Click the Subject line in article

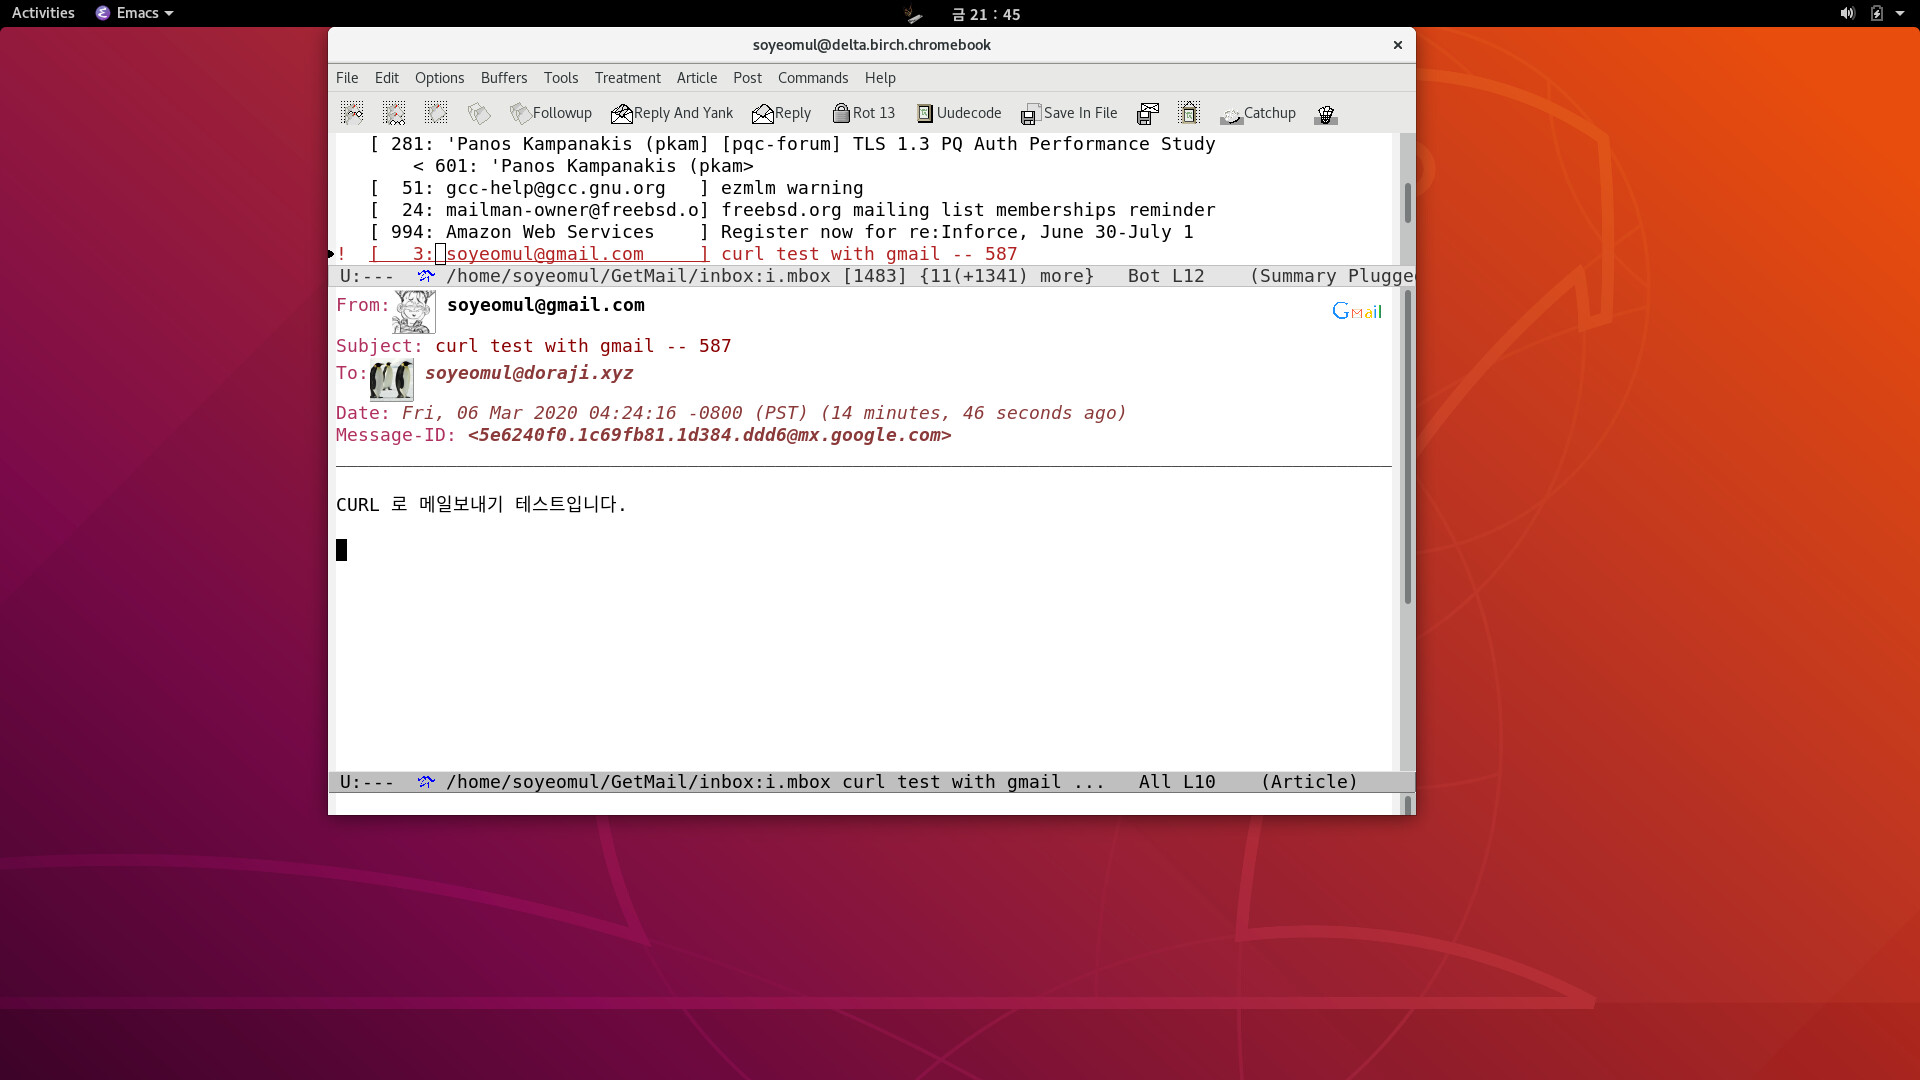coord(534,346)
